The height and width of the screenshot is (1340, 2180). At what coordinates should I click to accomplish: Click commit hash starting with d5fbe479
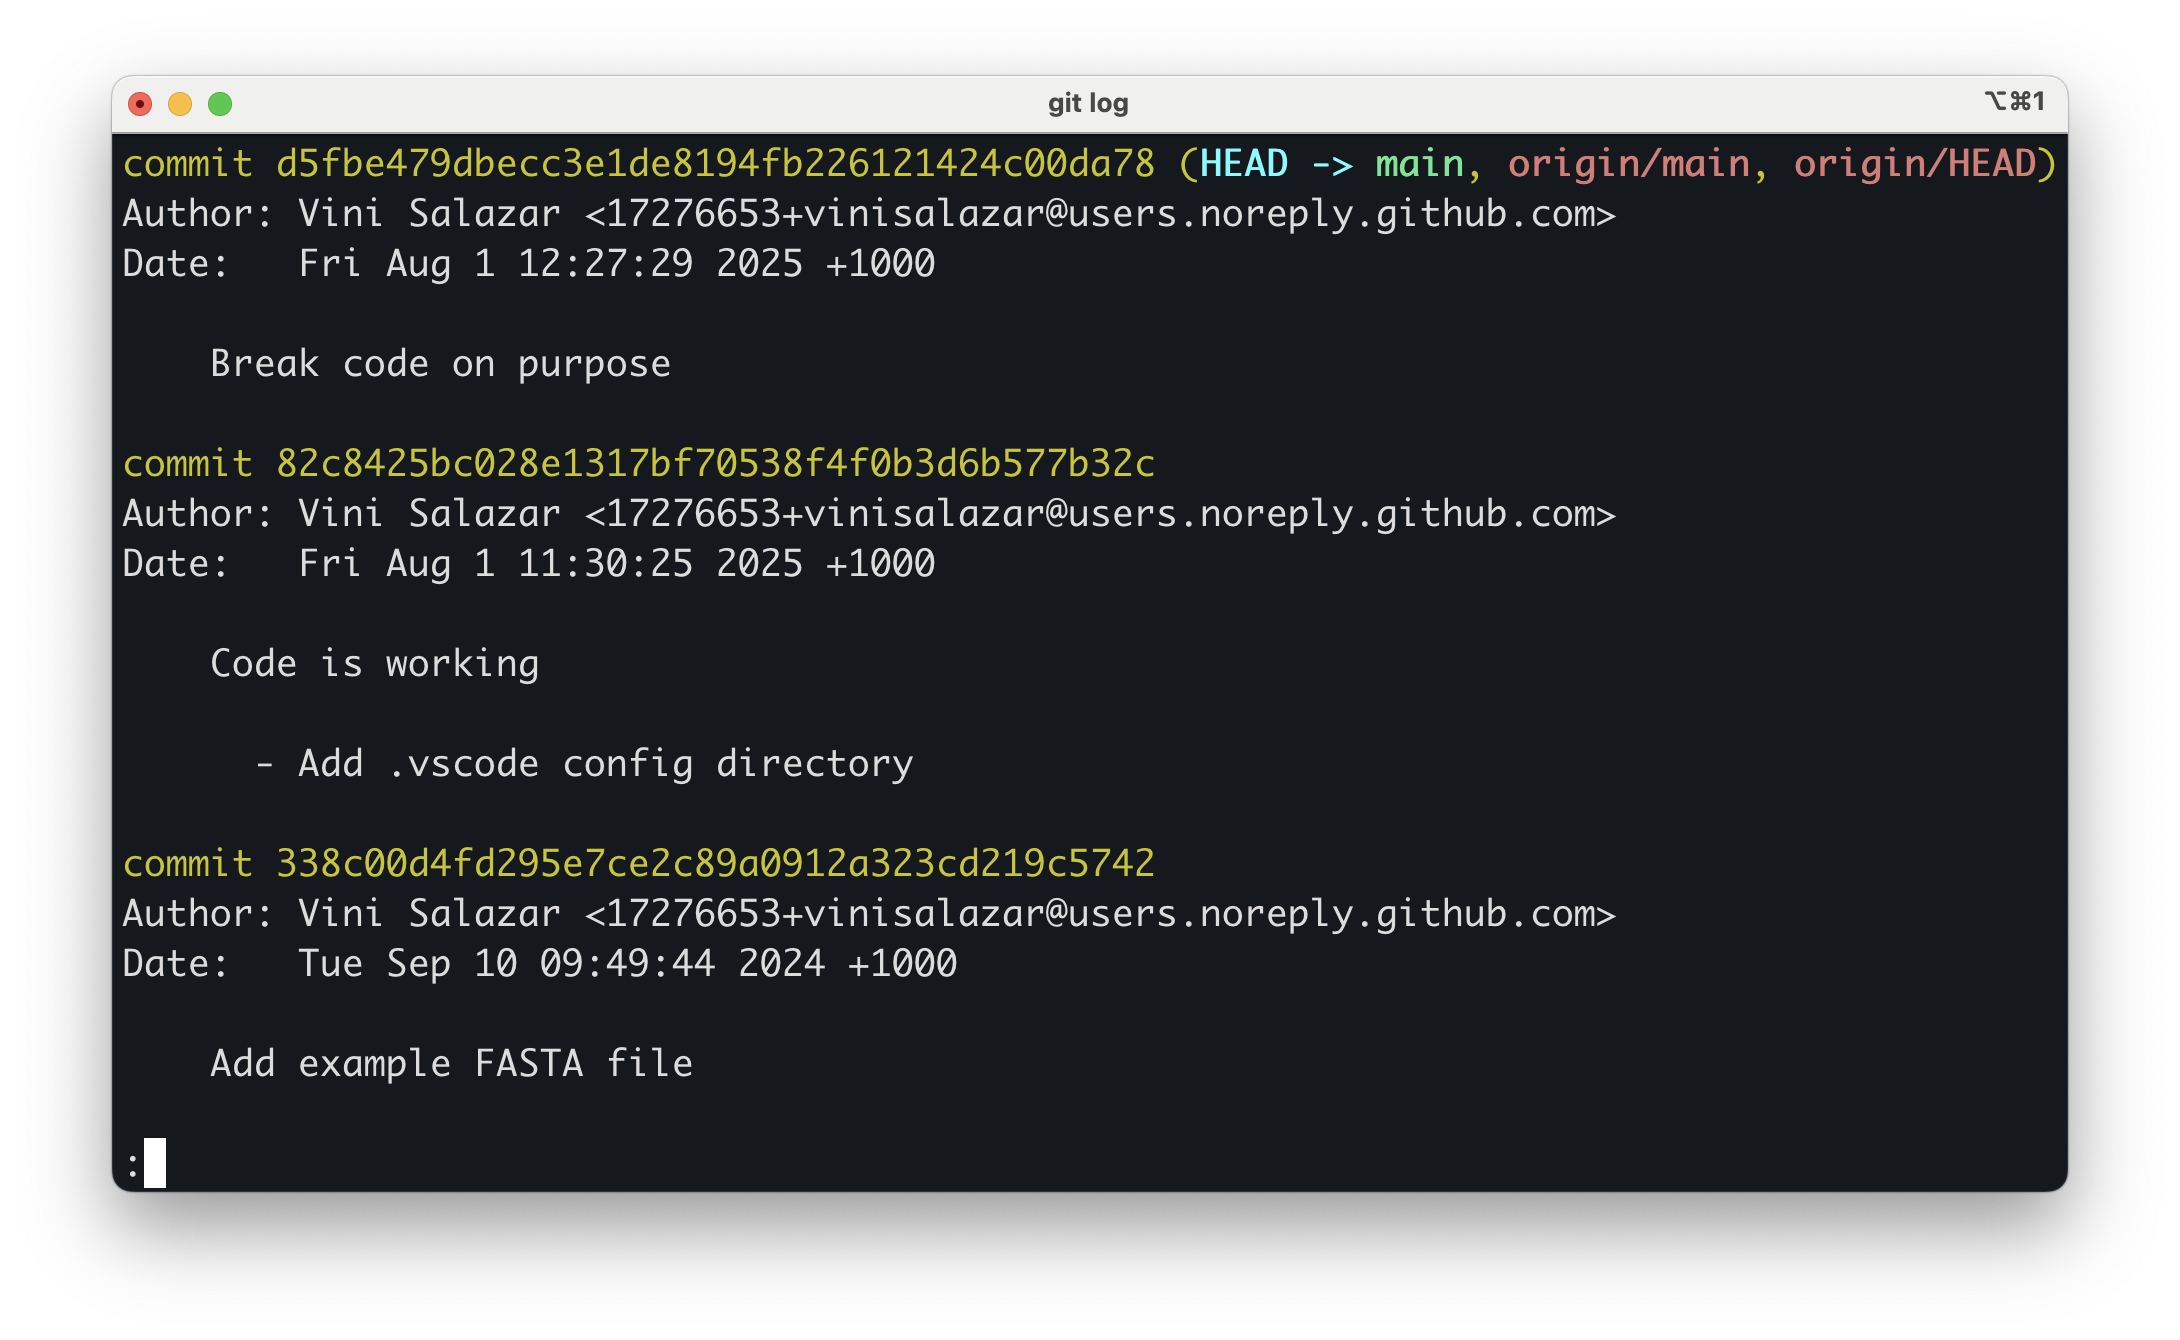[x=715, y=164]
